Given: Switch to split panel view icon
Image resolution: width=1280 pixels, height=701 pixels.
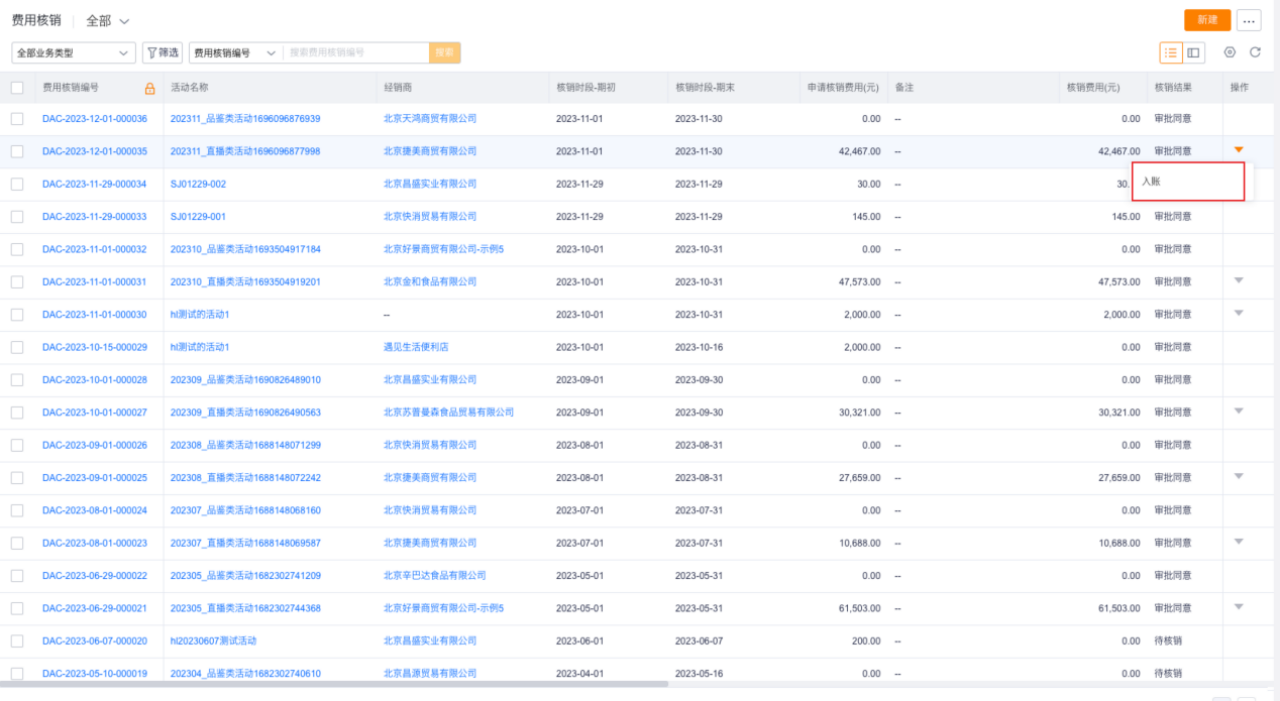Looking at the screenshot, I should click(1194, 52).
